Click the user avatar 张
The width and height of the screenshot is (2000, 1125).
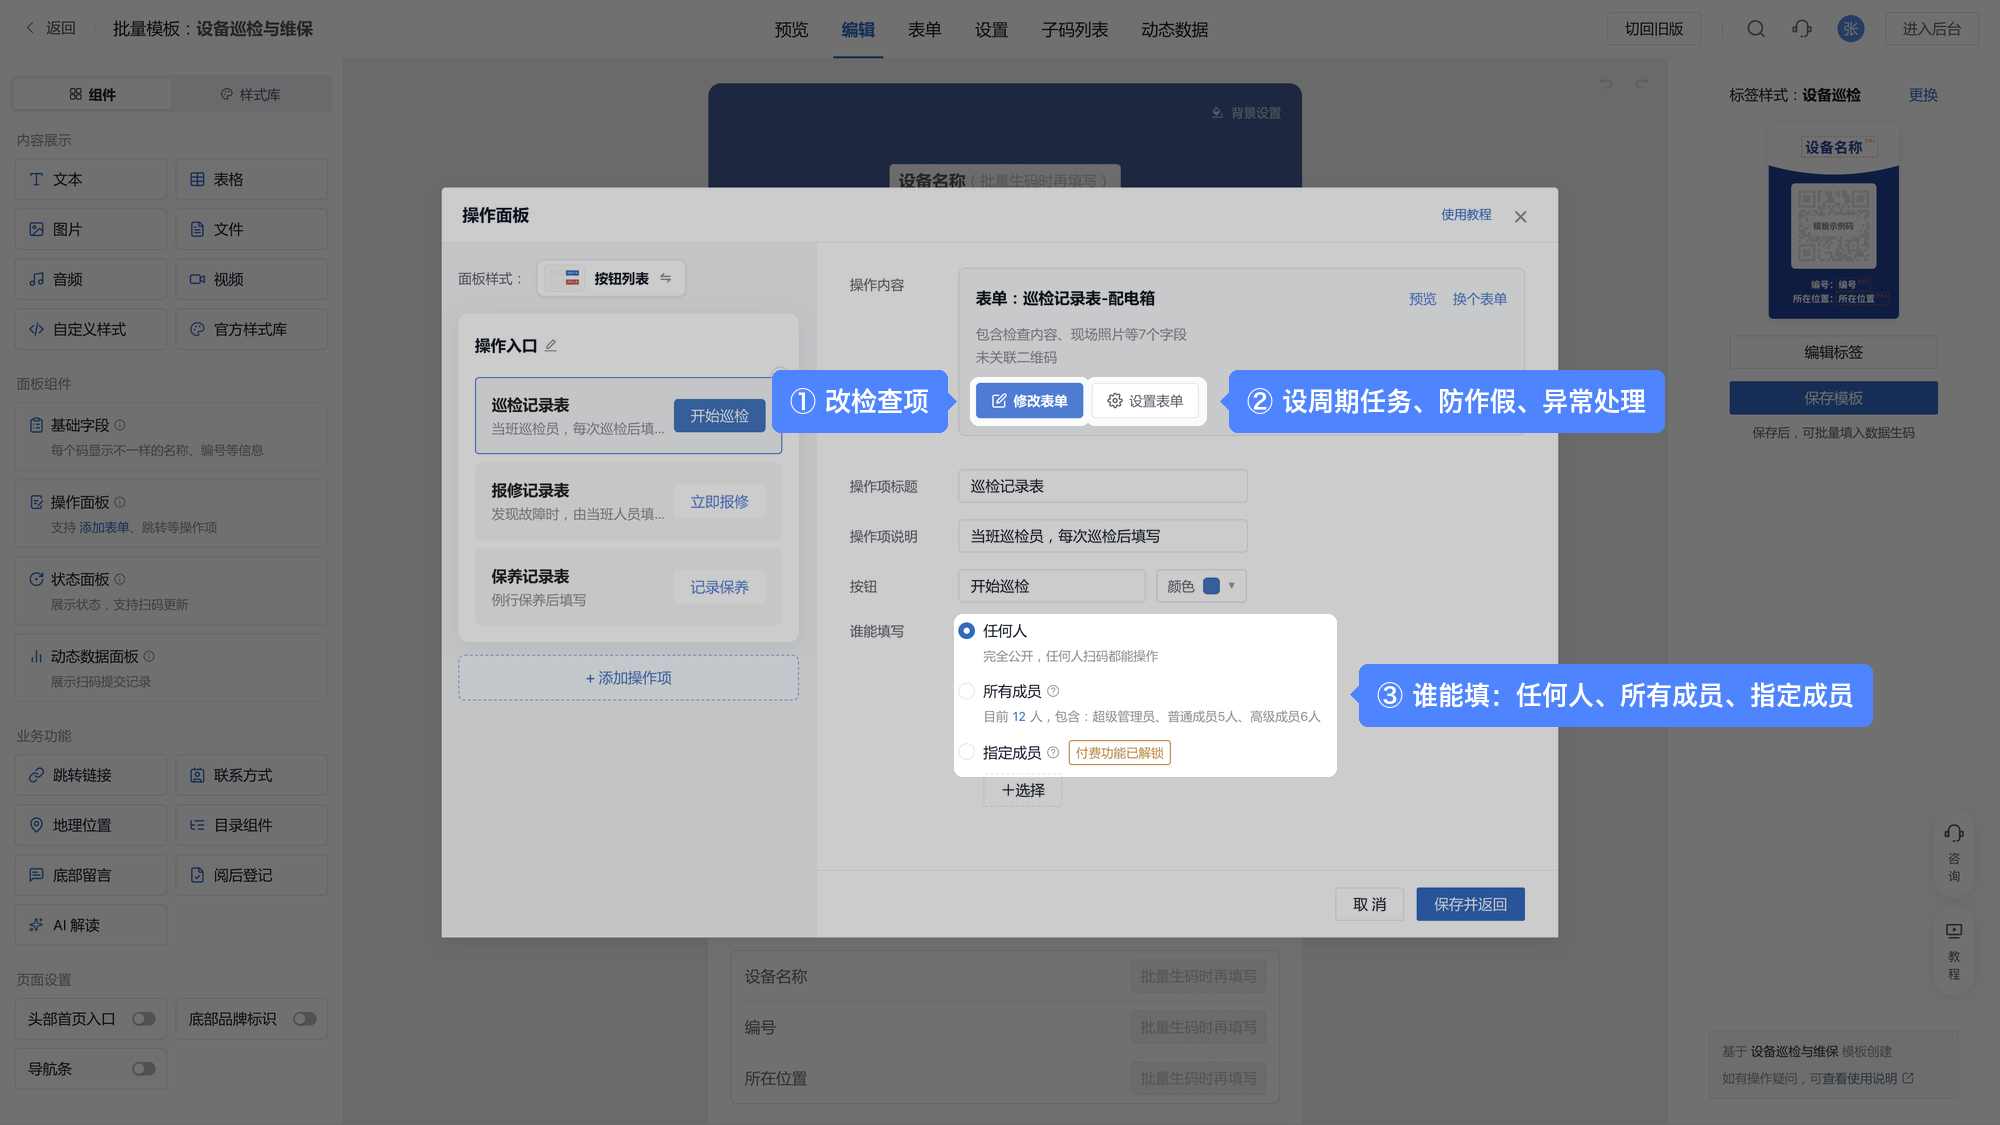tap(1850, 29)
